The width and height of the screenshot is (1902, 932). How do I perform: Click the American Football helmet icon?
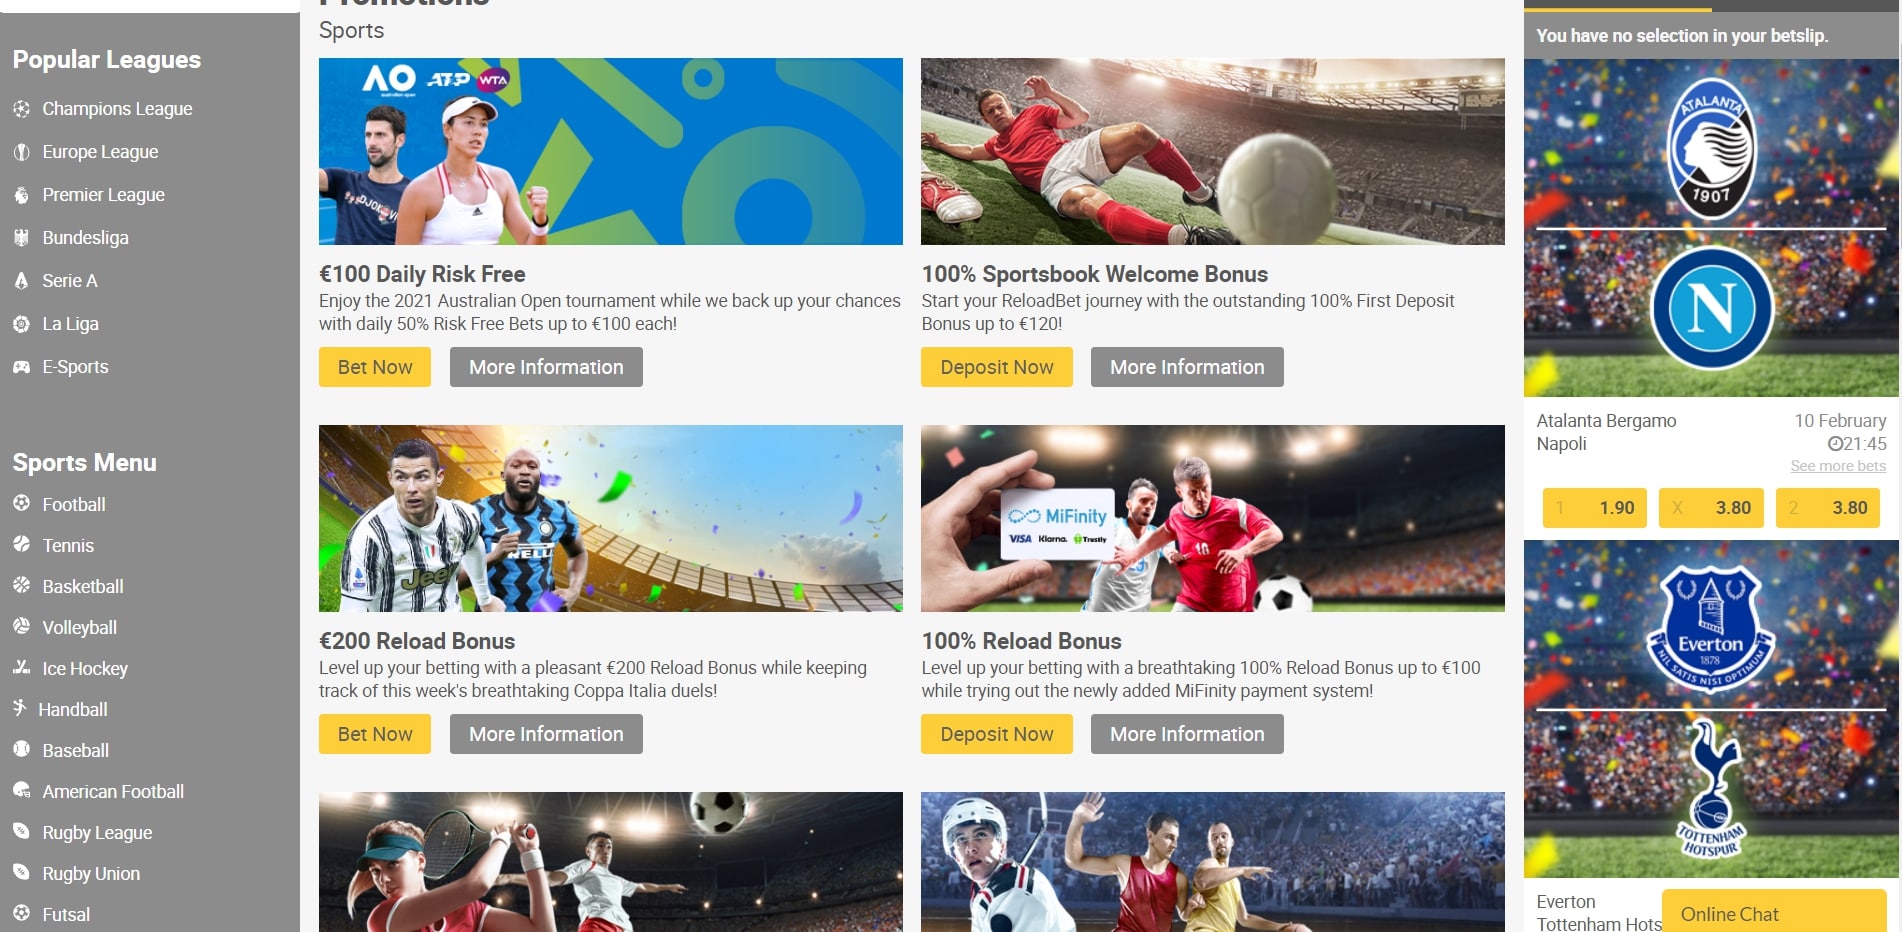pos(21,791)
